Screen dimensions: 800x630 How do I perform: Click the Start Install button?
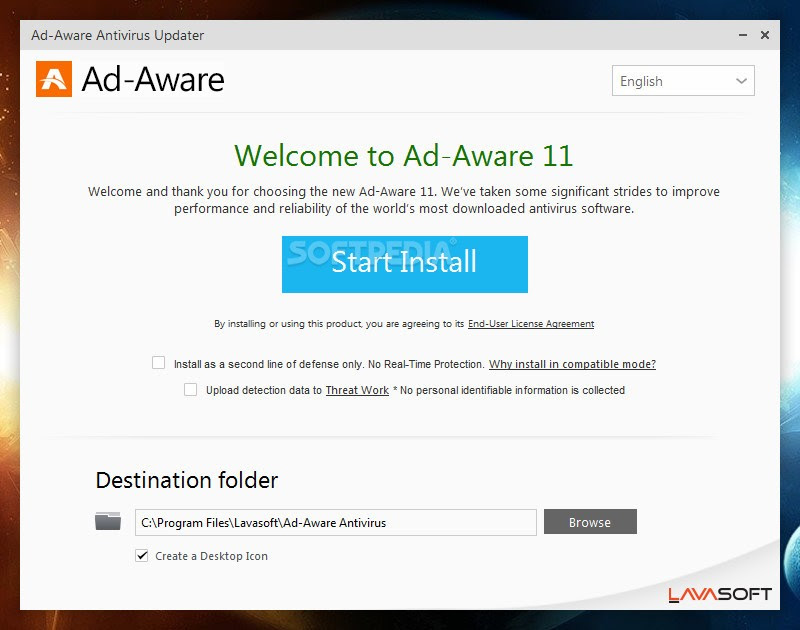tap(405, 264)
